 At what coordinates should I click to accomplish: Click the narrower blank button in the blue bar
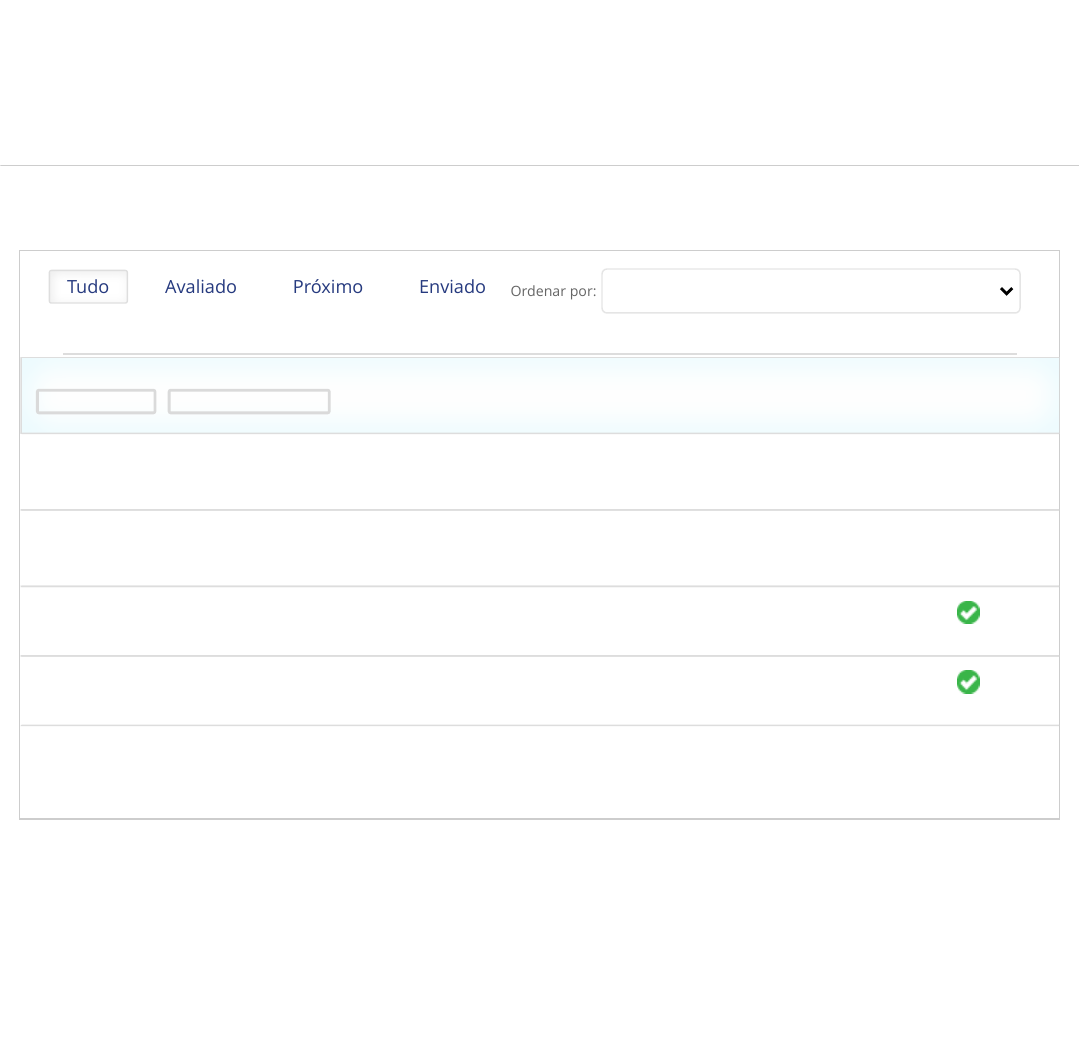(x=96, y=402)
